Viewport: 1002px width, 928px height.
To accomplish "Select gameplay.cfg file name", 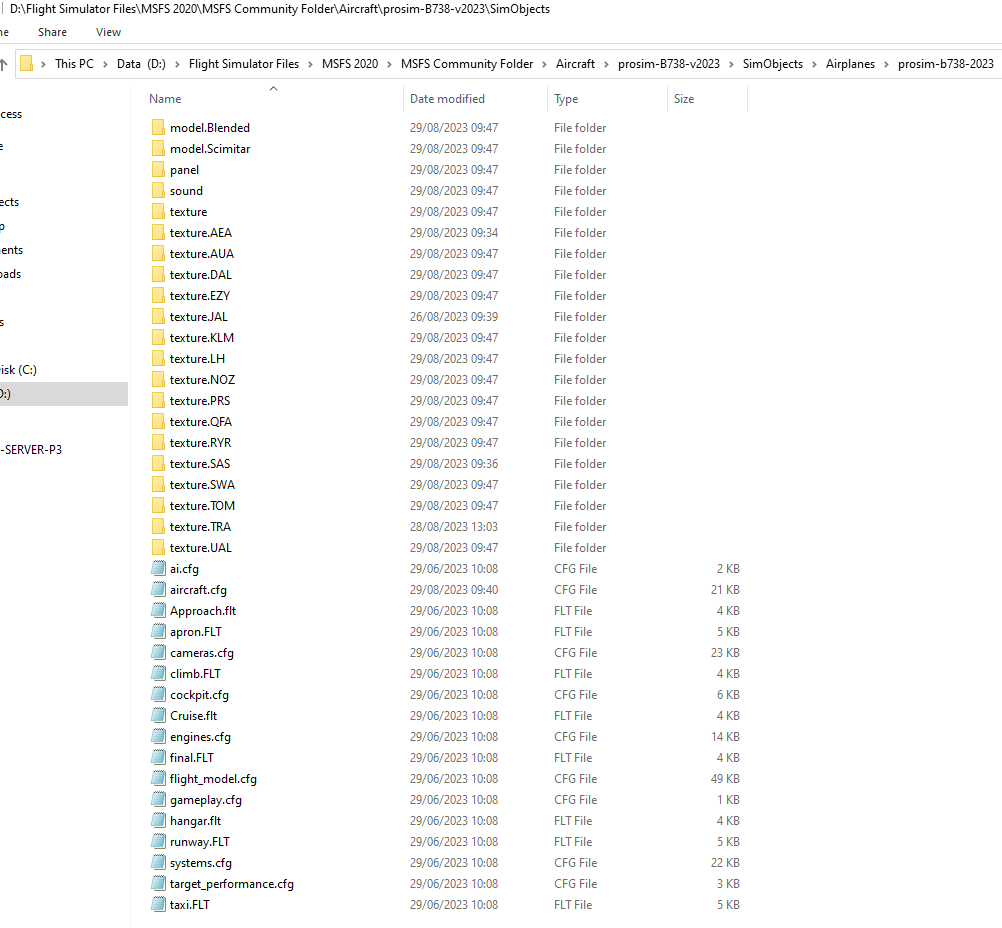I will pyautogui.click(x=205, y=800).
